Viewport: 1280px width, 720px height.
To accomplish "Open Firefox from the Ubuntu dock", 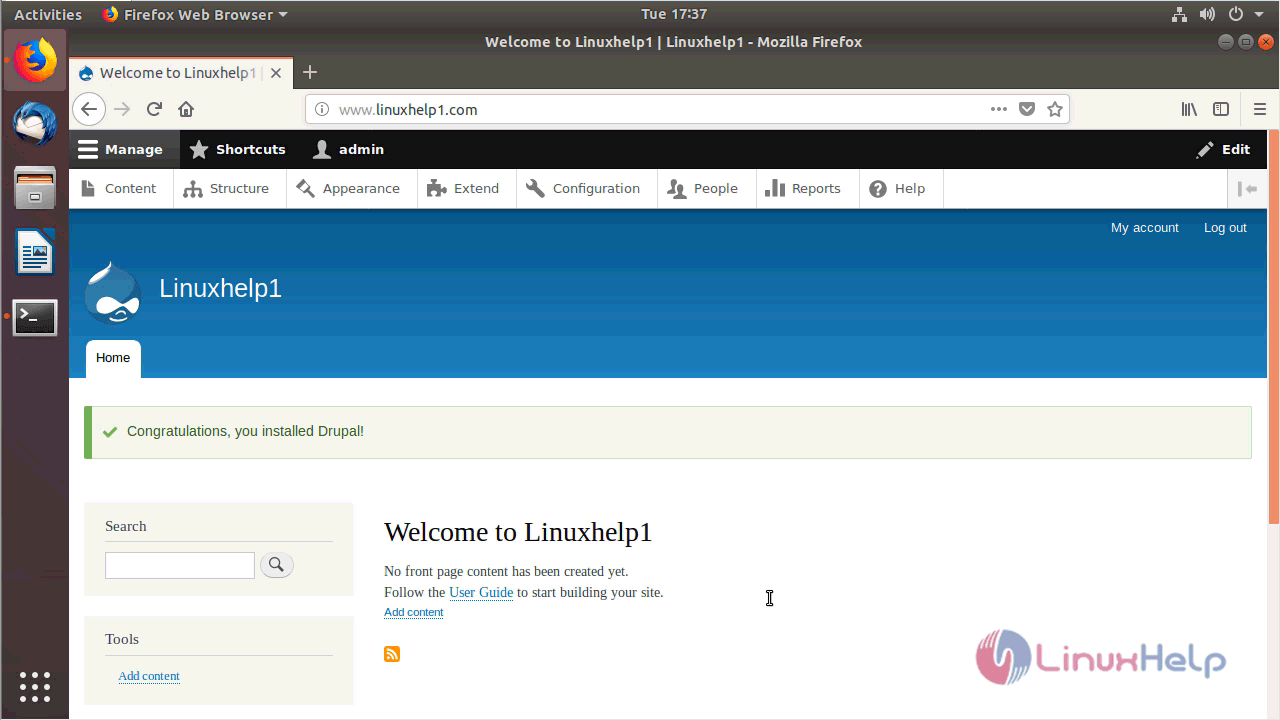I will pos(35,61).
